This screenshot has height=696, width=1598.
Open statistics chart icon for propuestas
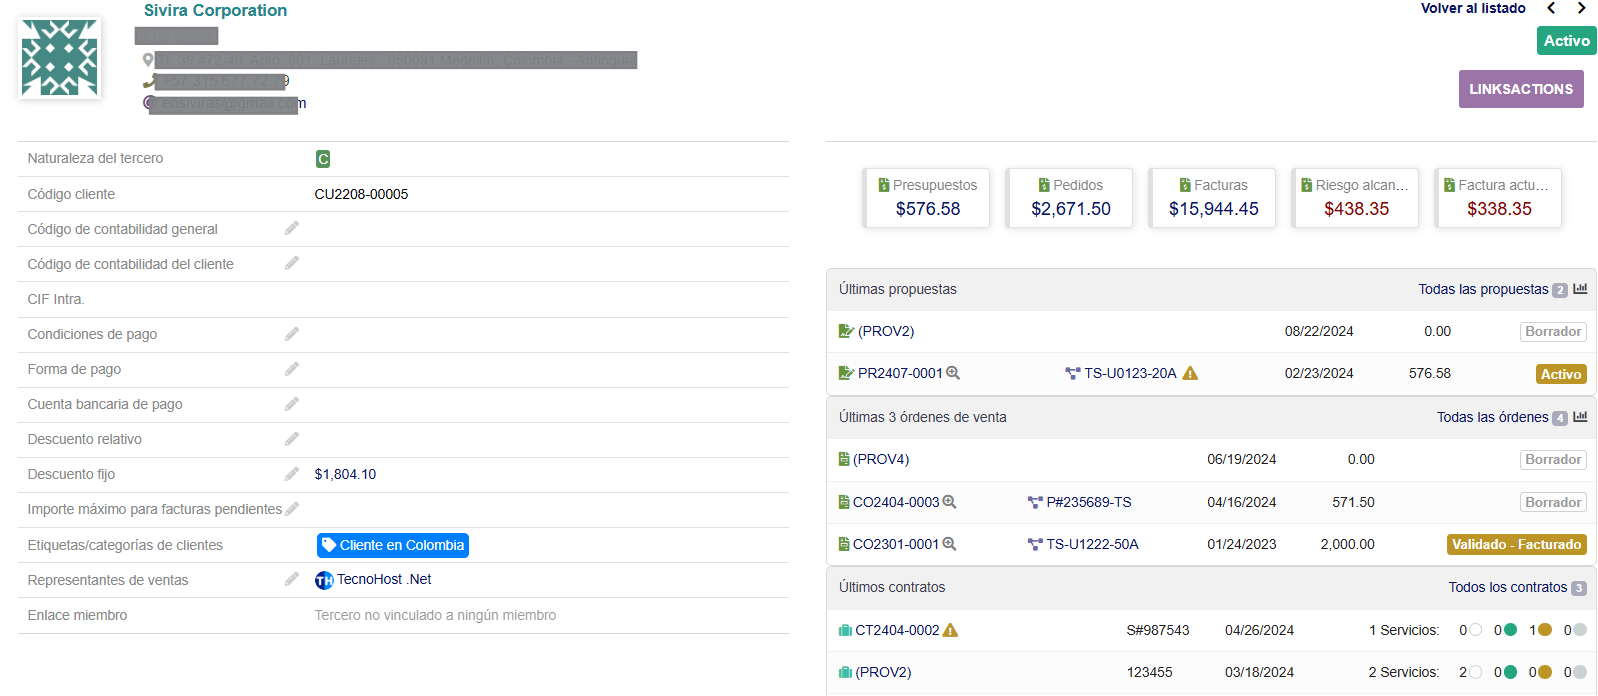pyautogui.click(x=1580, y=289)
